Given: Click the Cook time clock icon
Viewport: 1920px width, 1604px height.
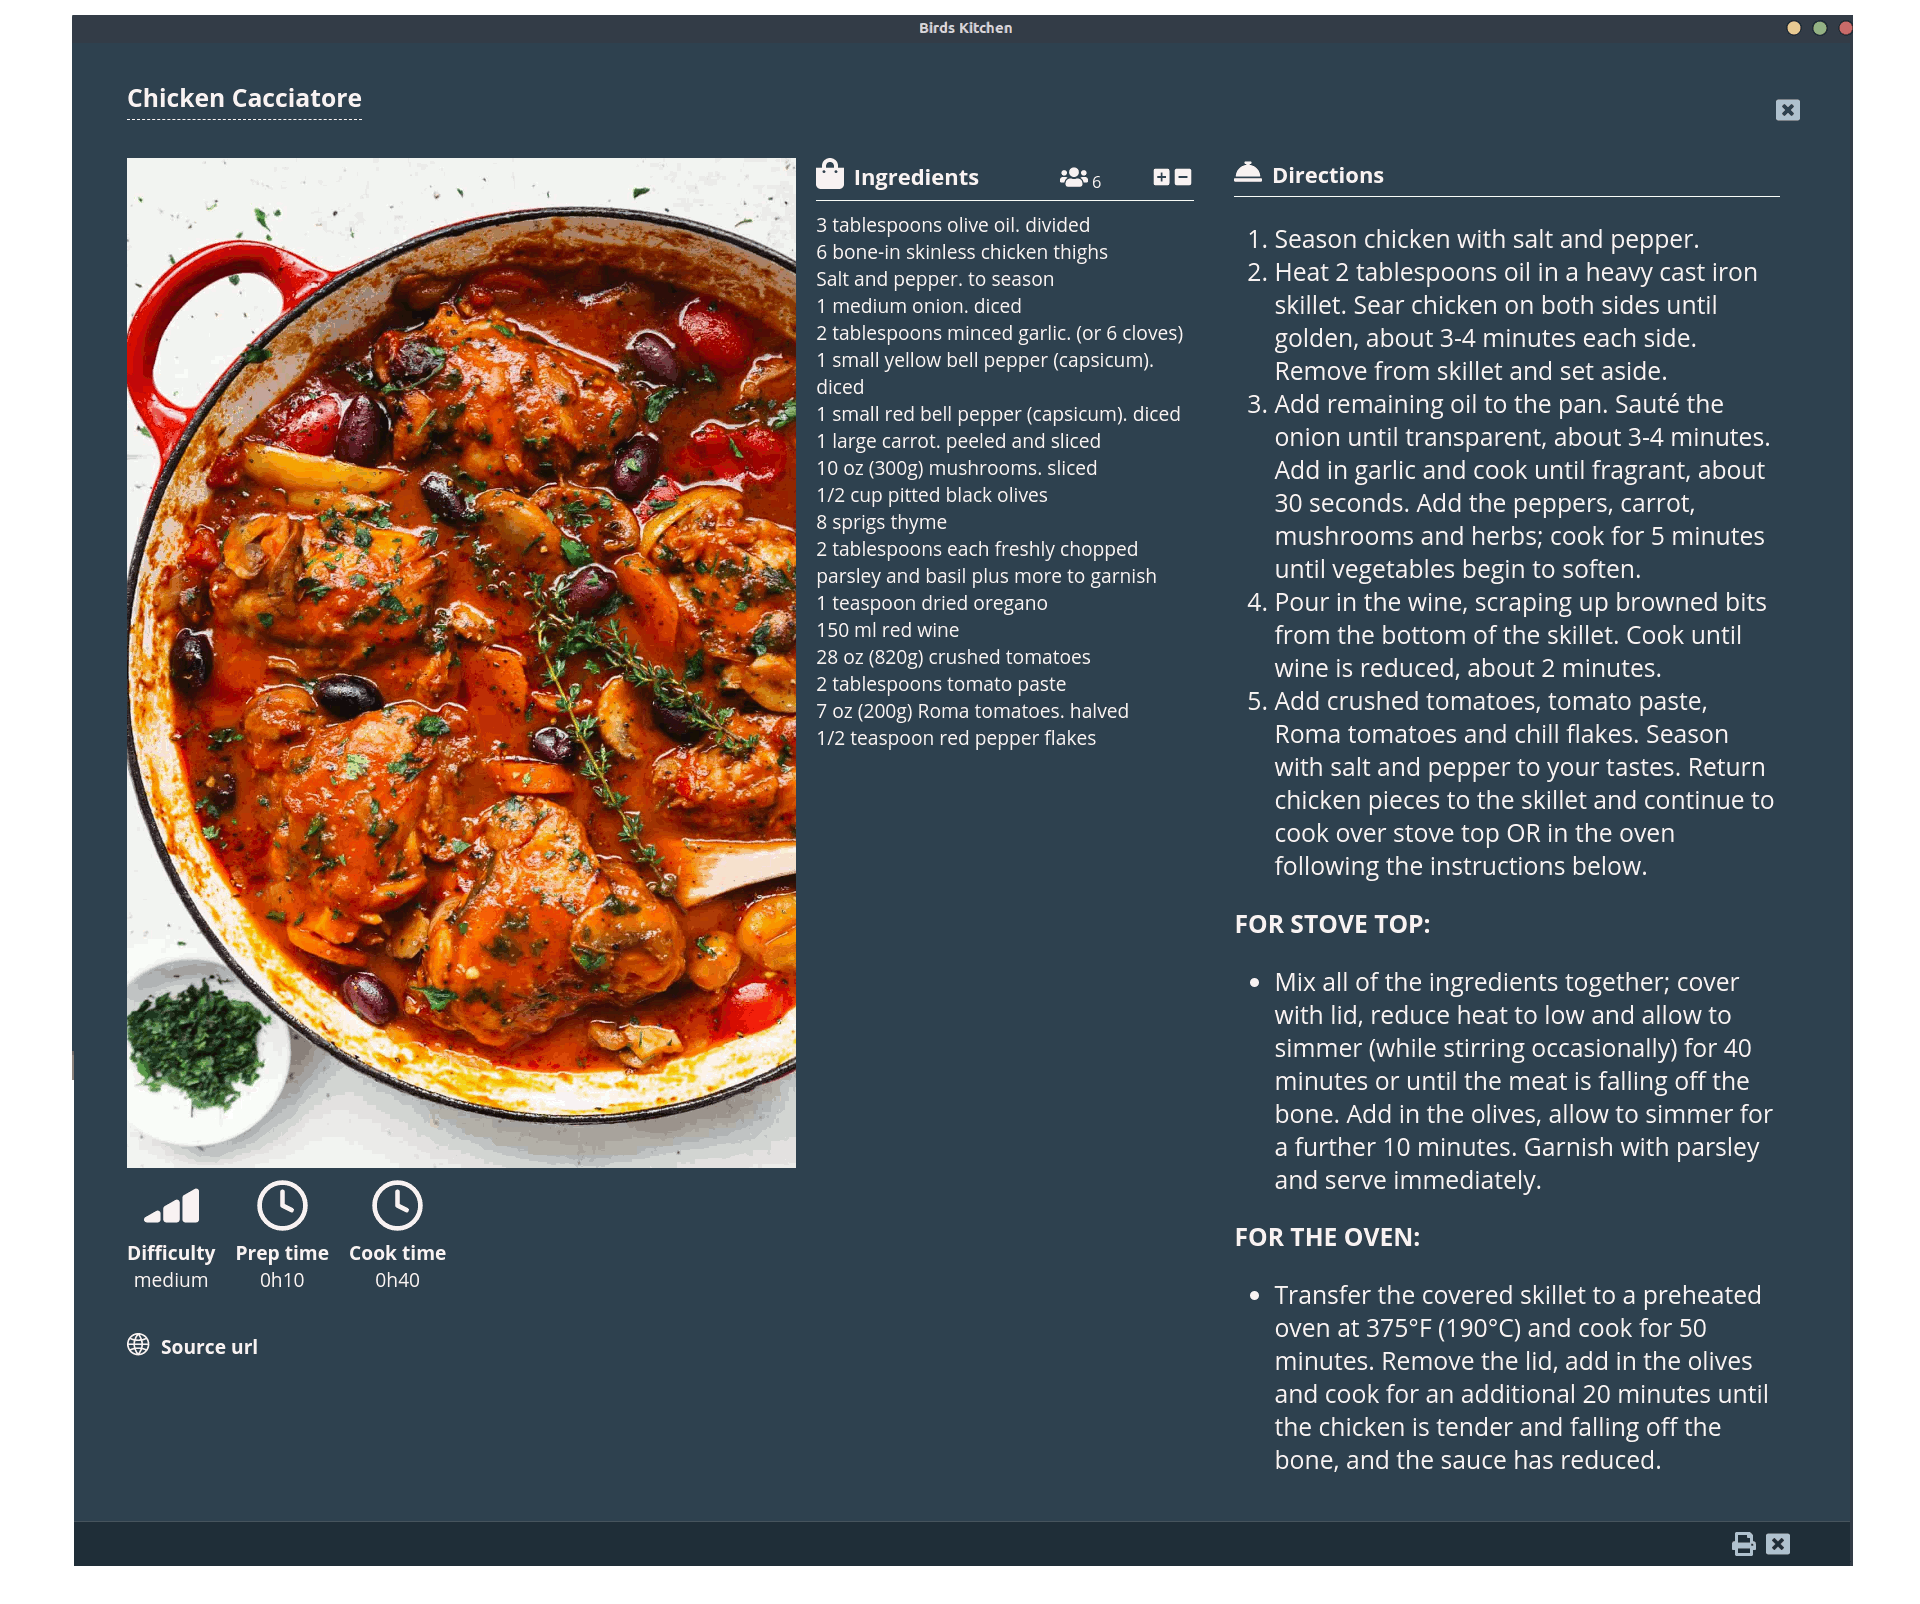Looking at the screenshot, I should [397, 1206].
